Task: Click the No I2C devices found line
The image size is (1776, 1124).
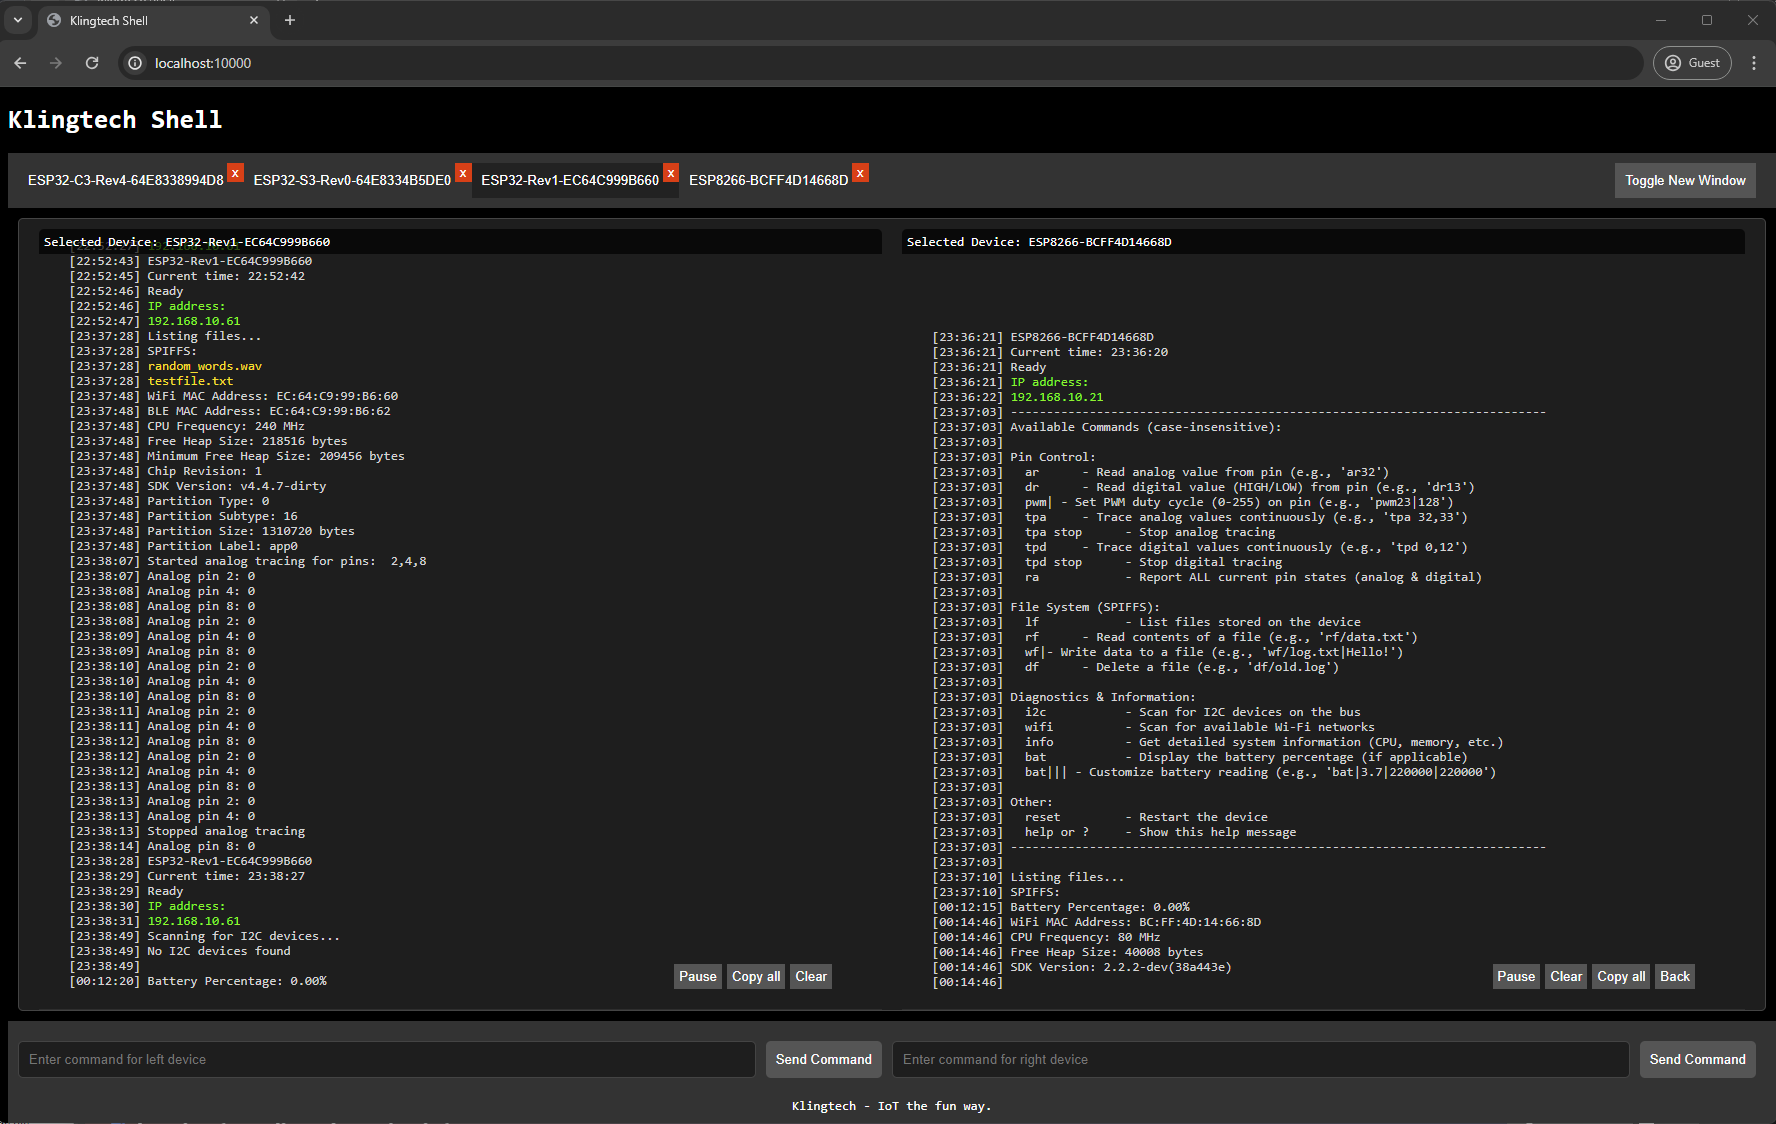Action: click(x=219, y=951)
